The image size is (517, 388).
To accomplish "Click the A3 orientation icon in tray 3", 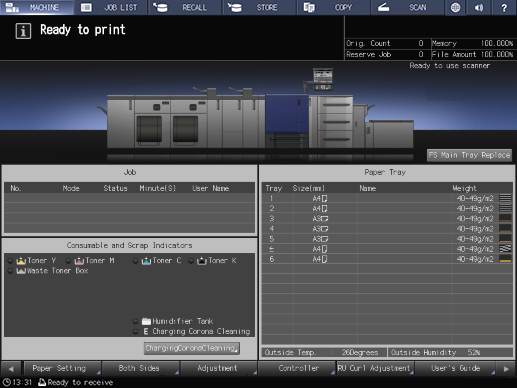I will pyautogui.click(x=325, y=219).
